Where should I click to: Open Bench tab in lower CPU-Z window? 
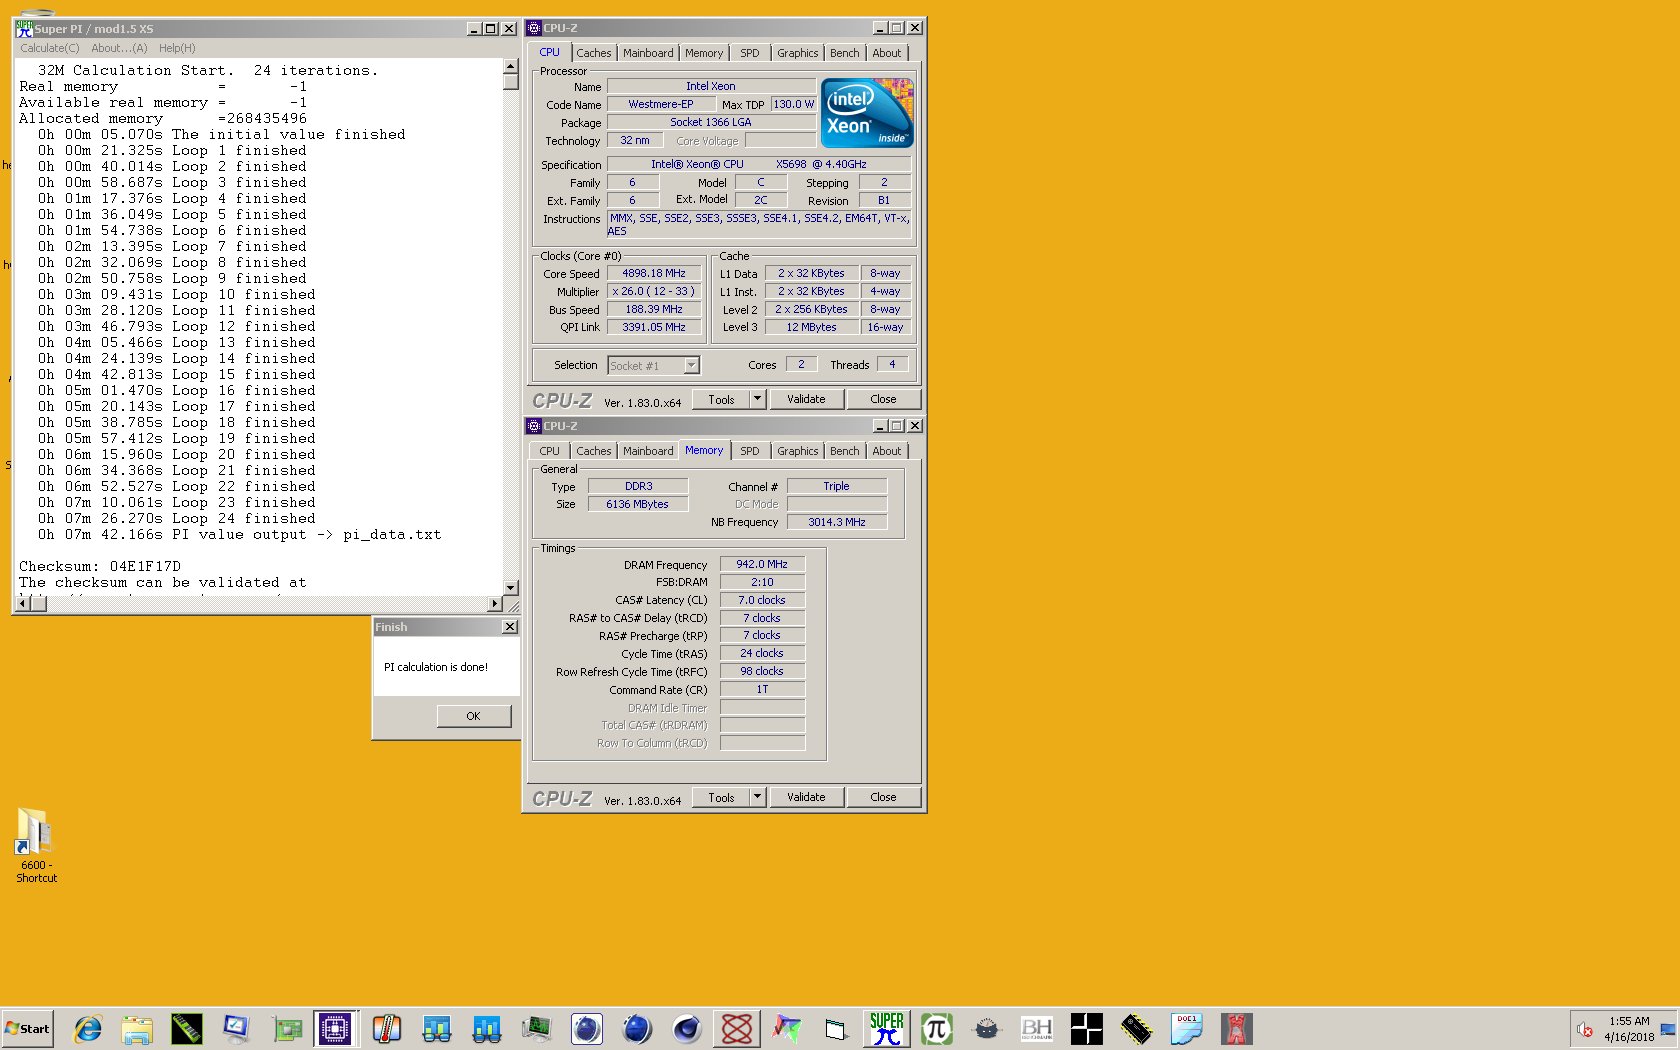pyautogui.click(x=845, y=451)
